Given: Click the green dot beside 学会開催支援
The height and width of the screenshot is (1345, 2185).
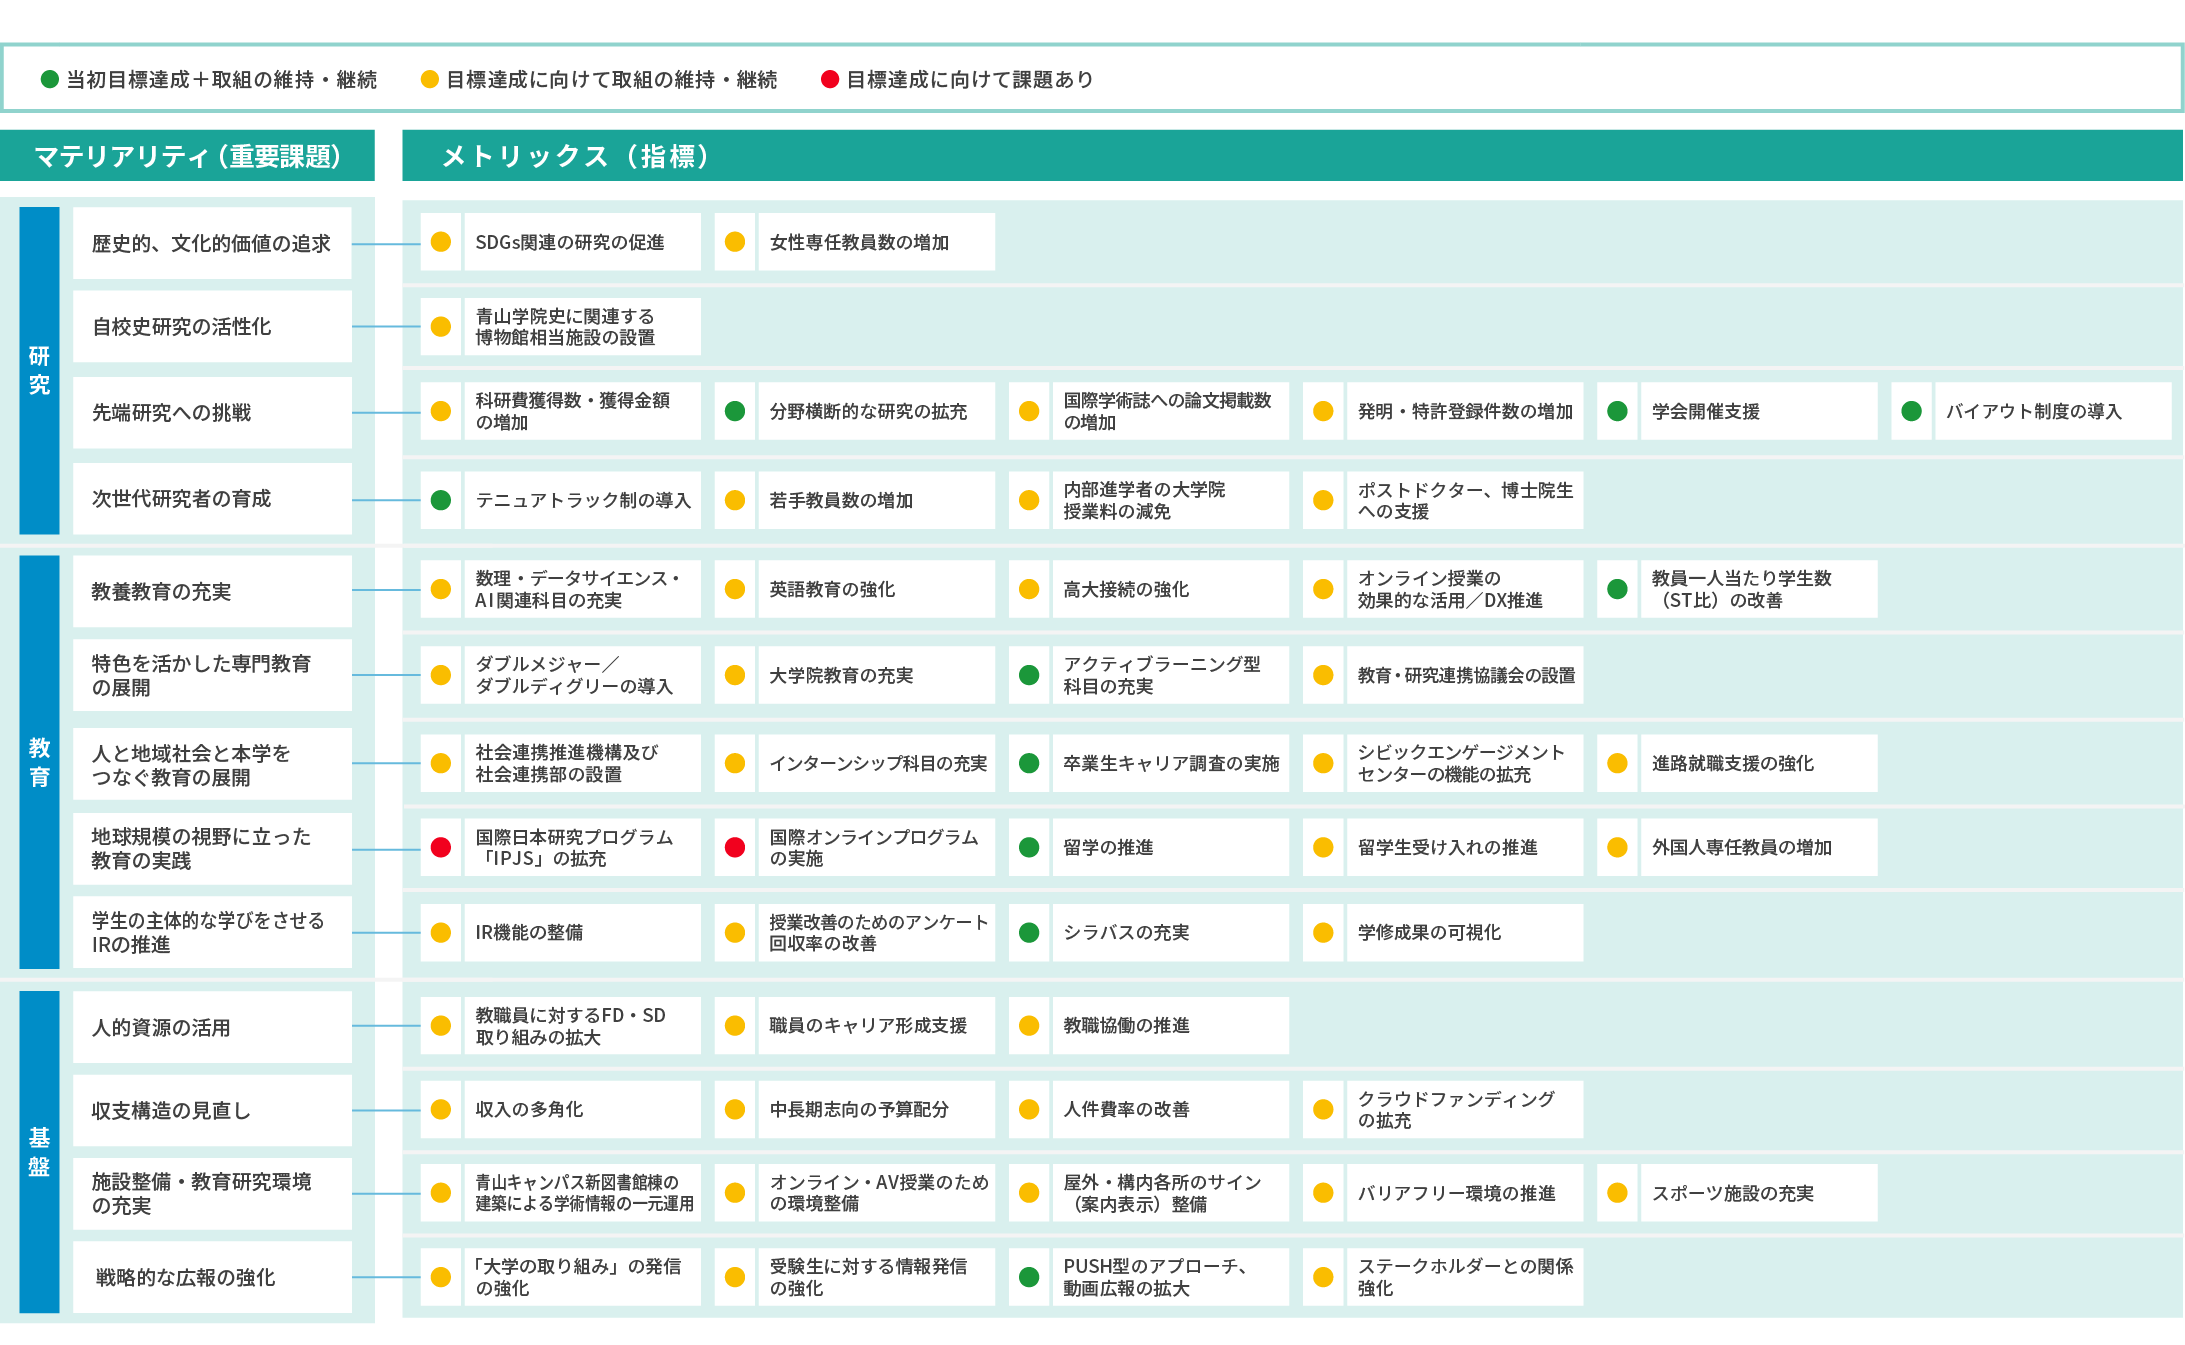Looking at the screenshot, I should coord(1617,411).
